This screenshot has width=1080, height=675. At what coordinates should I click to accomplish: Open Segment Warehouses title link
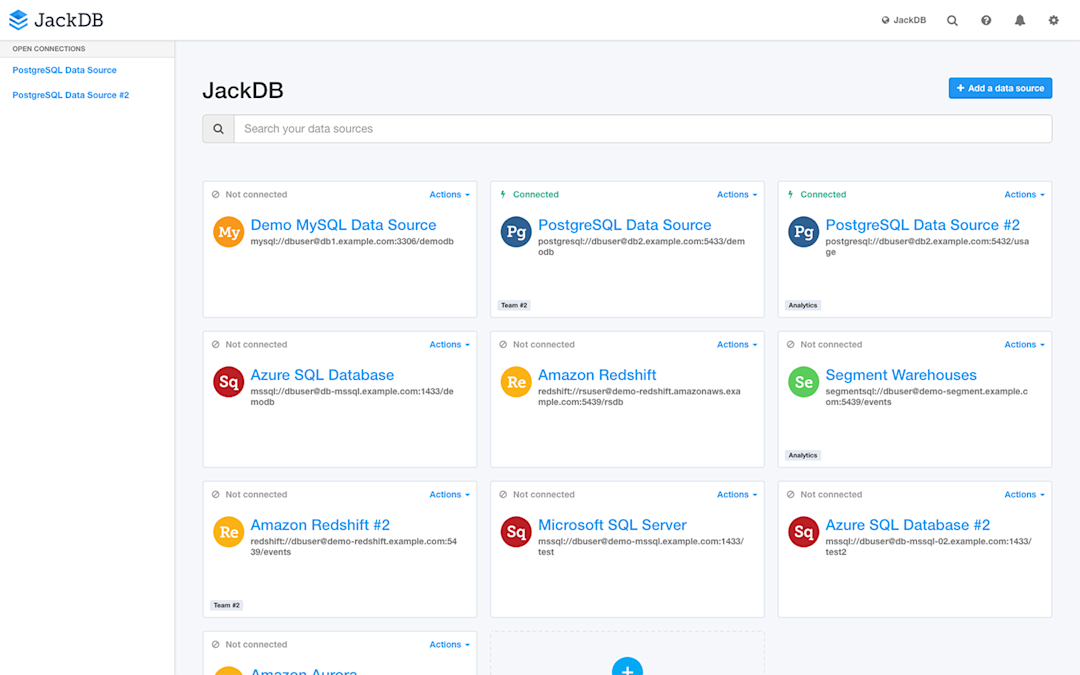click(901, 375)
